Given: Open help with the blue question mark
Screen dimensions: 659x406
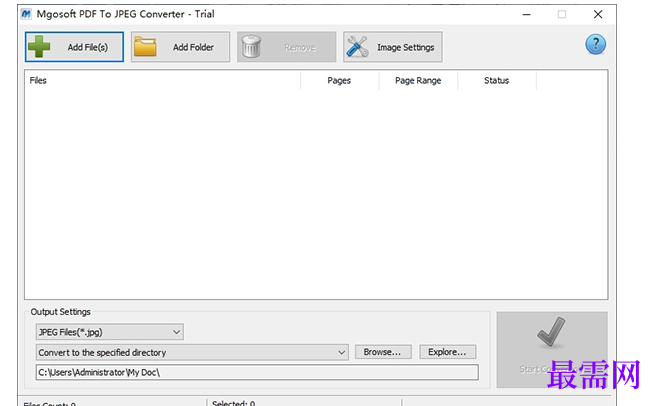Looking at the screenshot, I should 596,44.
